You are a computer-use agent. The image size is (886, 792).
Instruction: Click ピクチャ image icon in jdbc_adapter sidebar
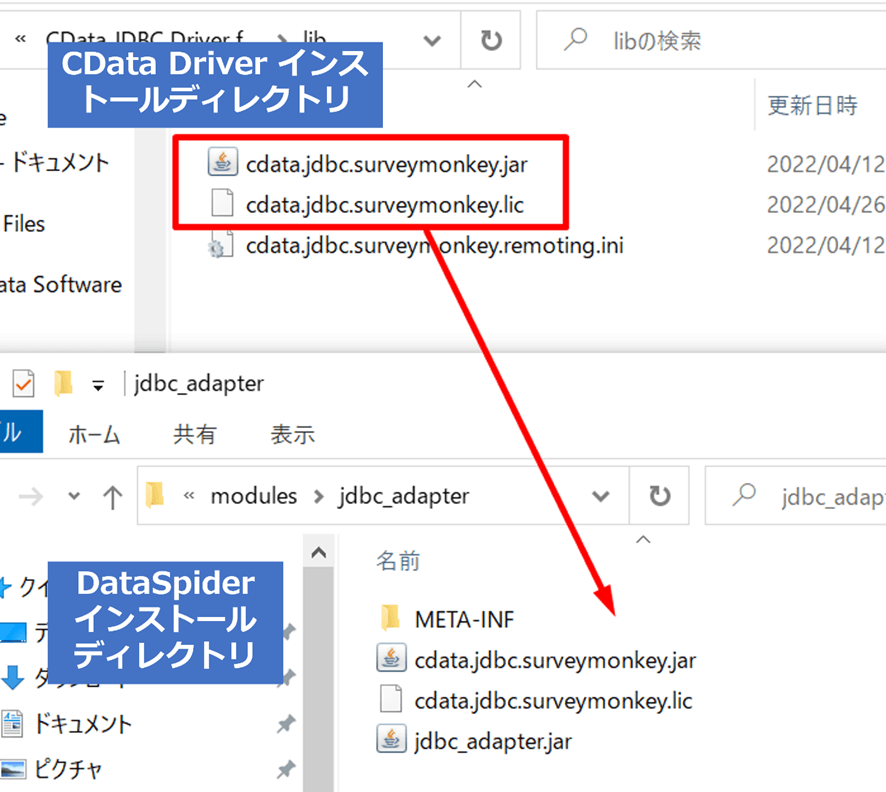pos(13,769)
